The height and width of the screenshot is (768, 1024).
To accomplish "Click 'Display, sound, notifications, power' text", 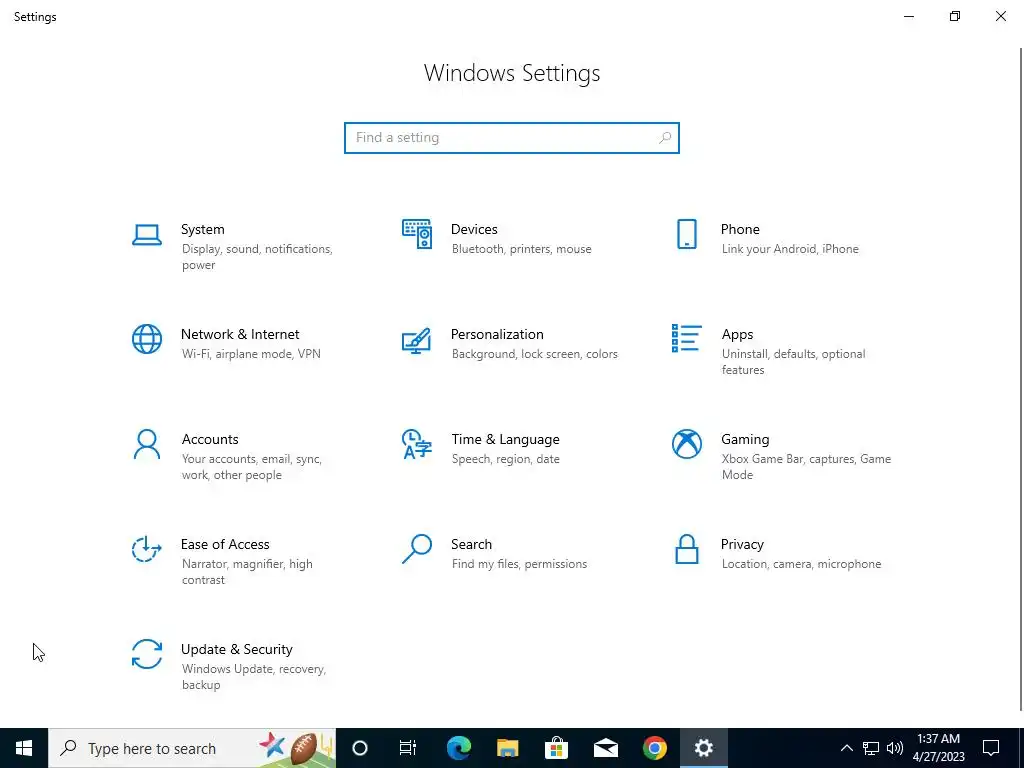I will [257, 257].
